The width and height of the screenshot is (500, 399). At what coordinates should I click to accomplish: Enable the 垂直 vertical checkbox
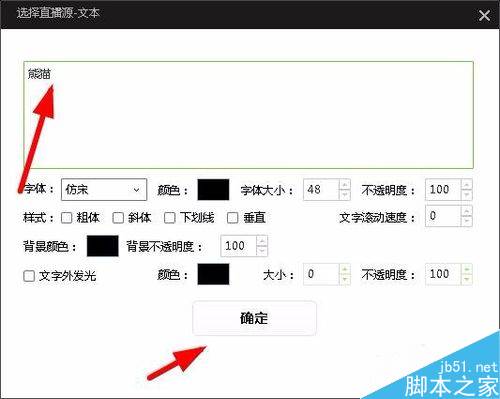[x=233, y=218]
